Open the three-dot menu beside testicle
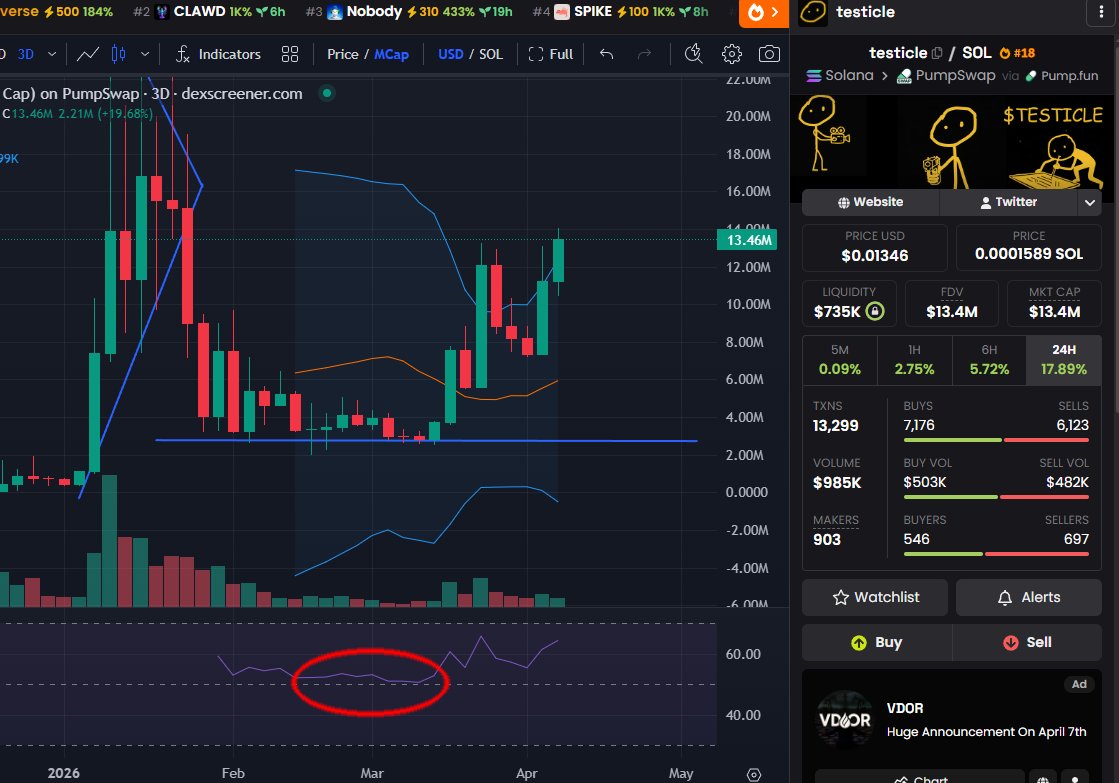 coord(1102,11)
